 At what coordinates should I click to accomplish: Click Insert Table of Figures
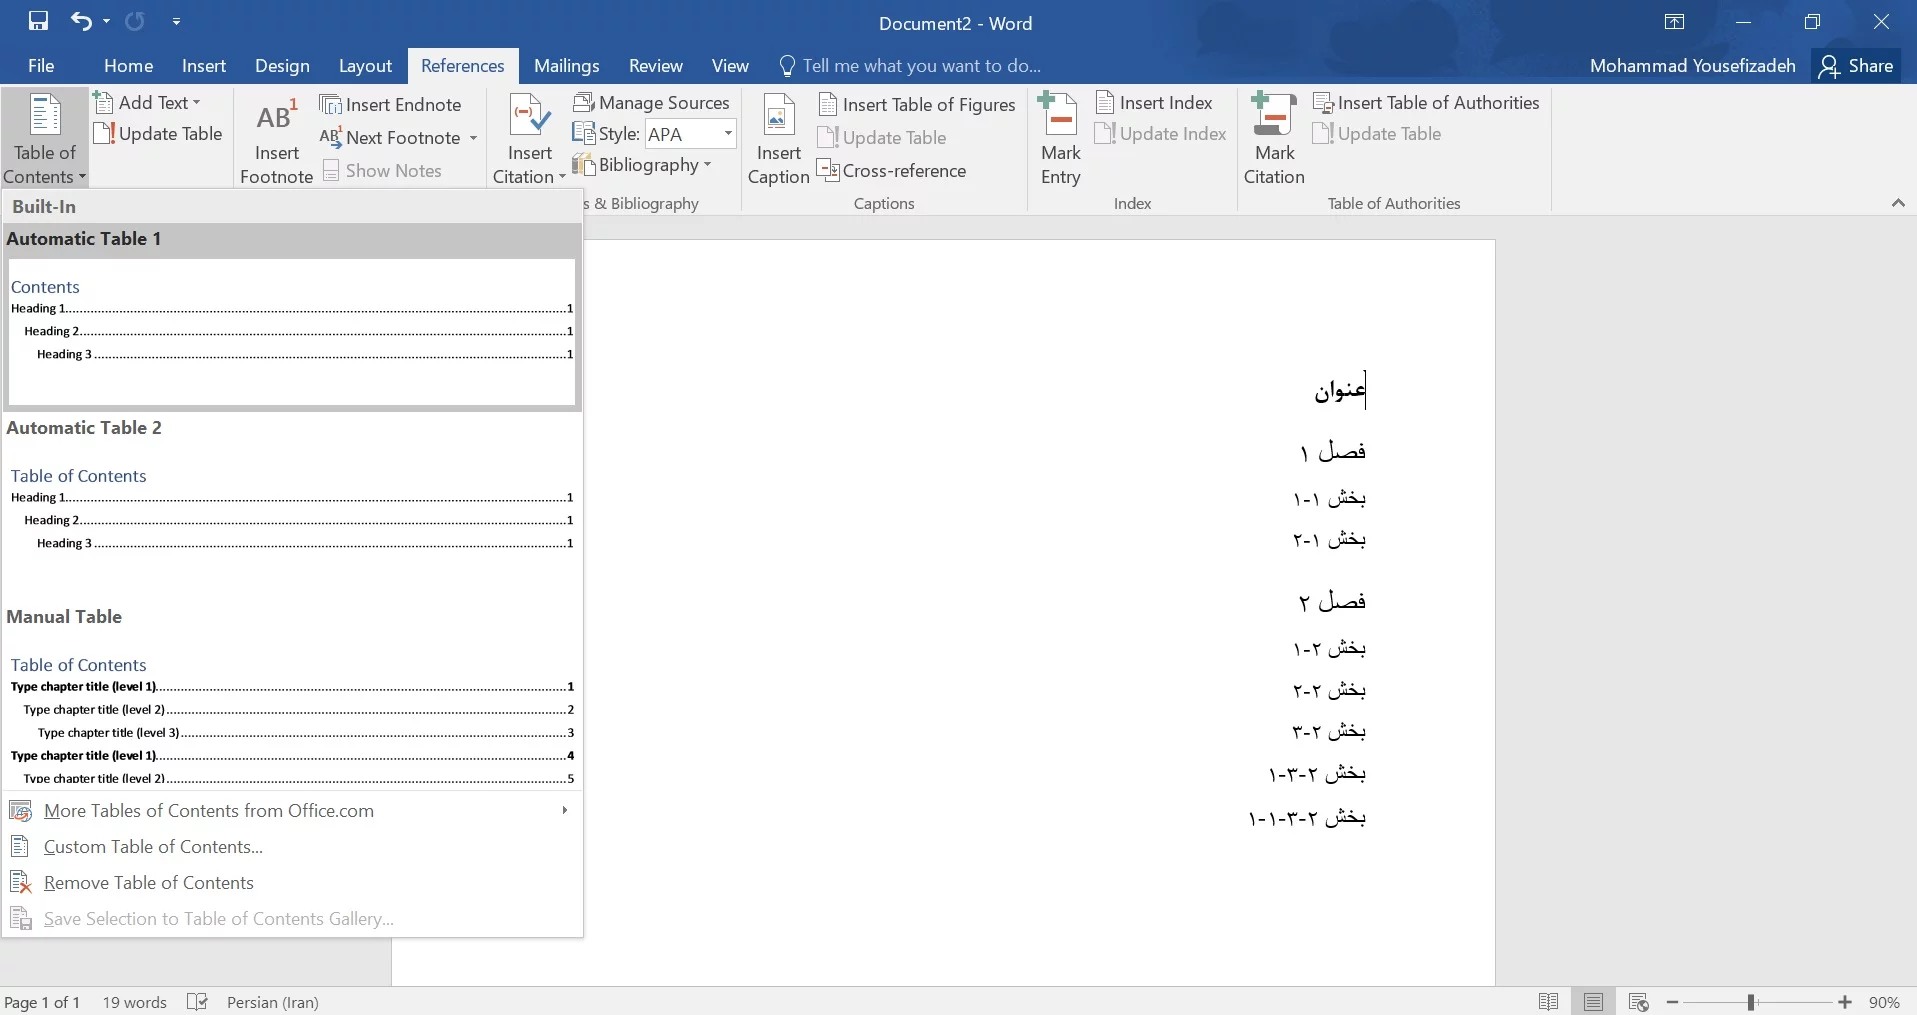917,104
